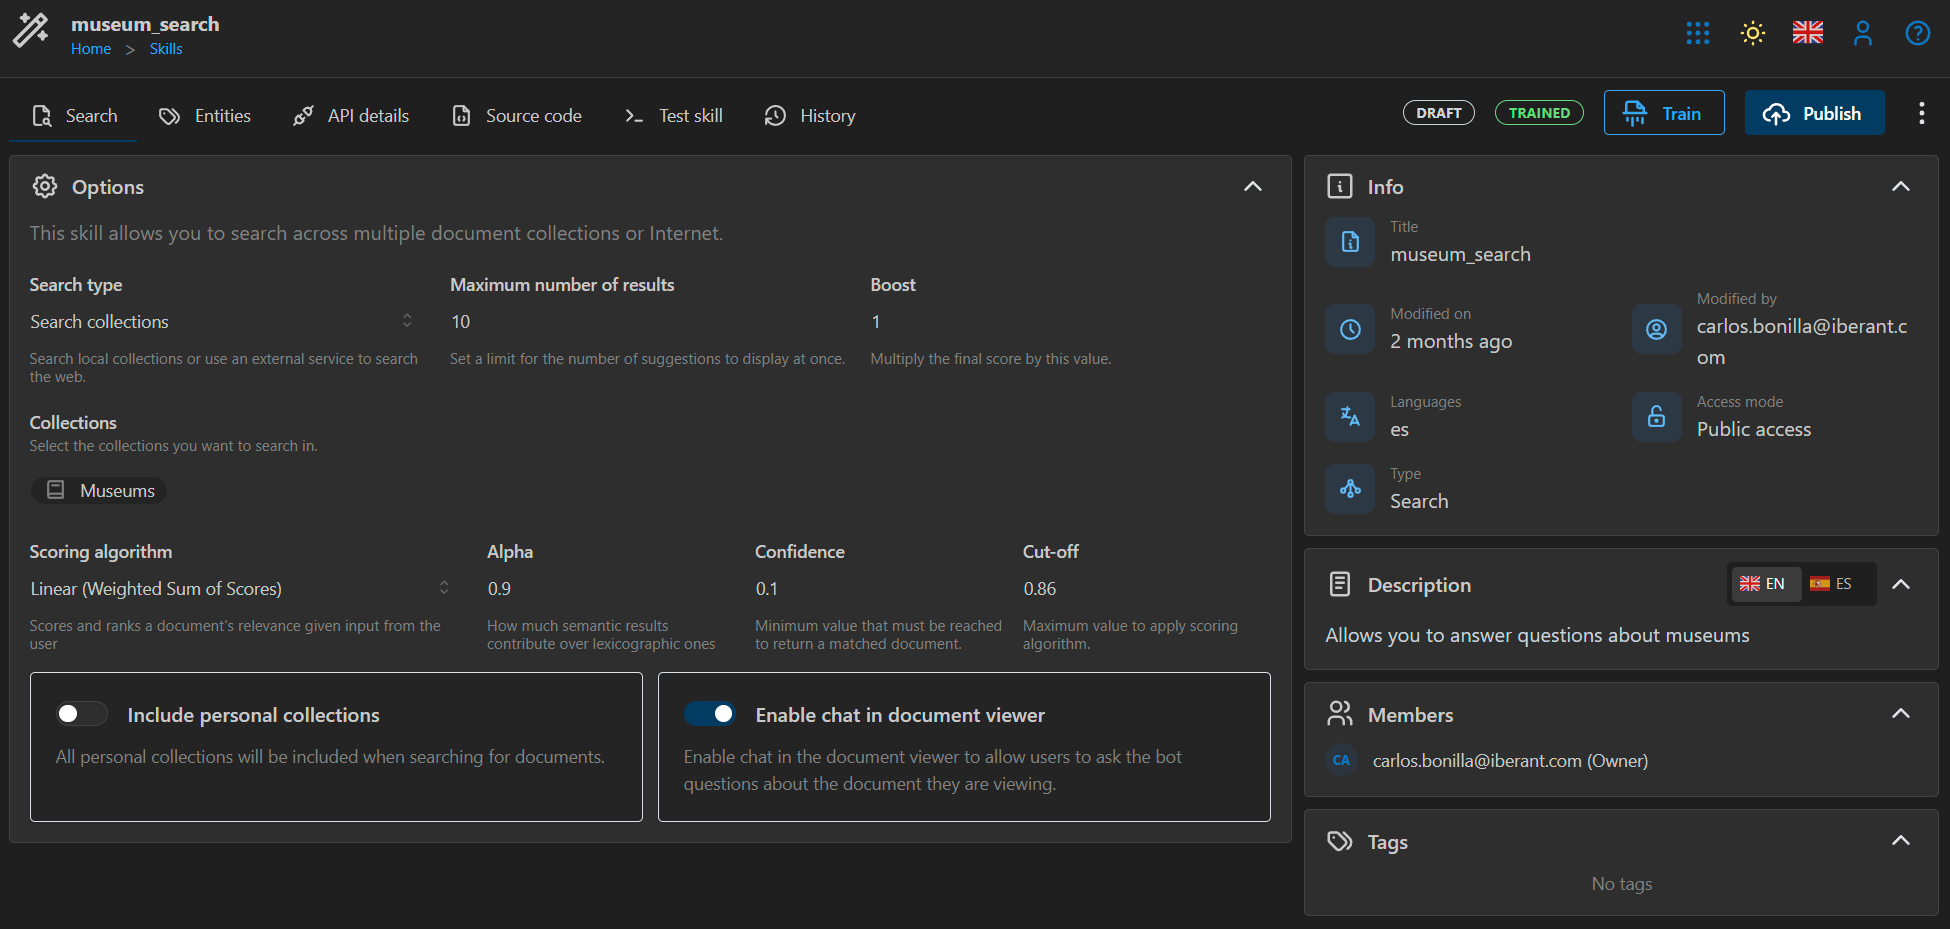The image size is (1950, 929).
Task: Collapse the Info panel
Action: coord(1901,186)
